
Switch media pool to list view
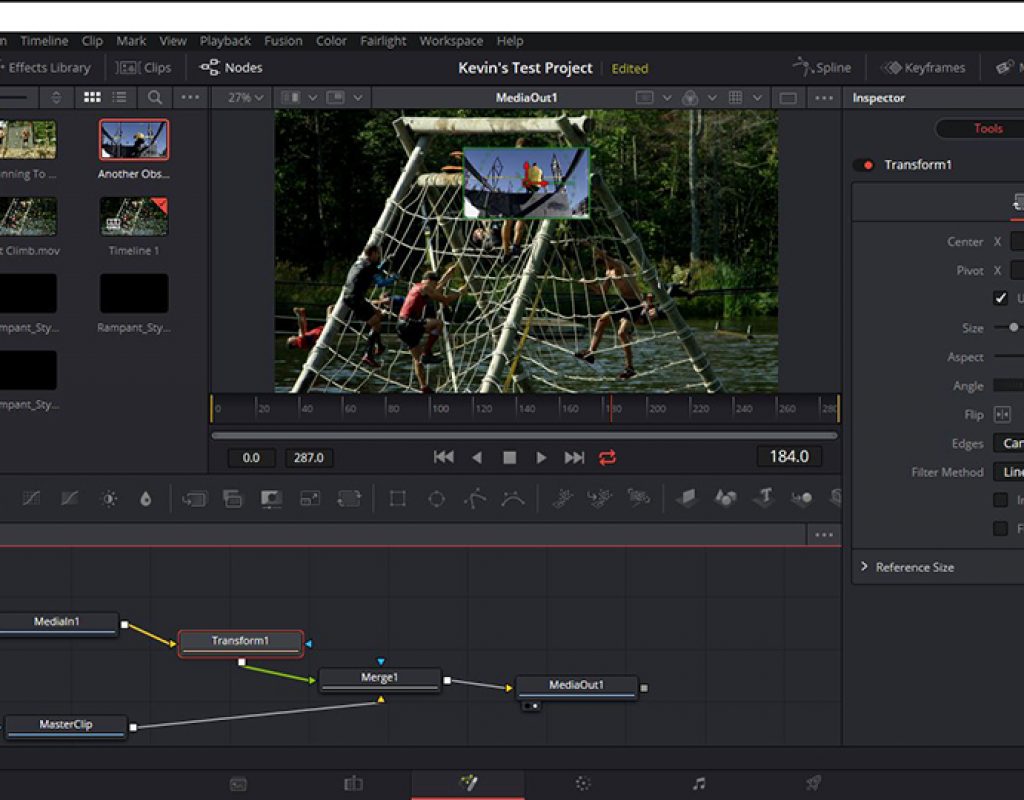[120, 97]
